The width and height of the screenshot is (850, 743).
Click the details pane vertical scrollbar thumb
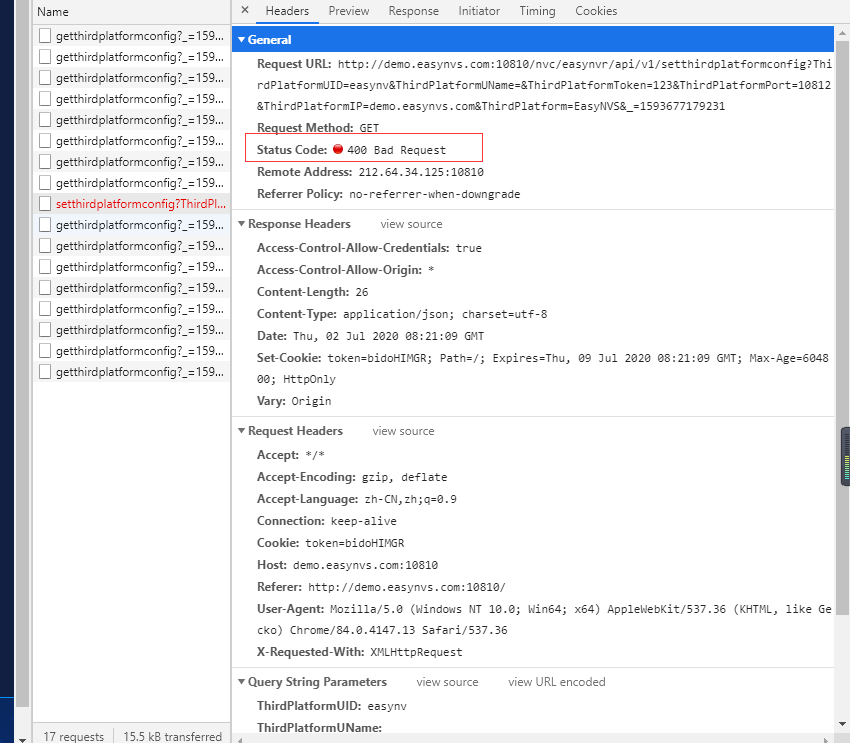coord(842,328)
